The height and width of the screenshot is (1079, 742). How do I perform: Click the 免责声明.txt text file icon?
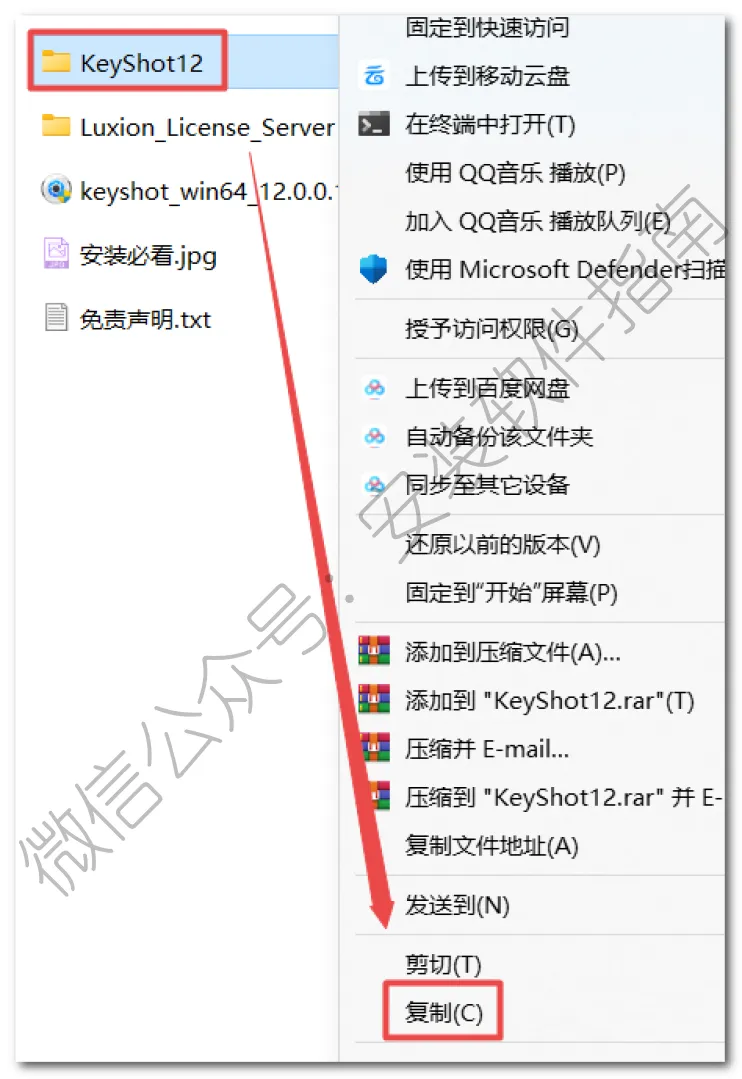point(56,317)
